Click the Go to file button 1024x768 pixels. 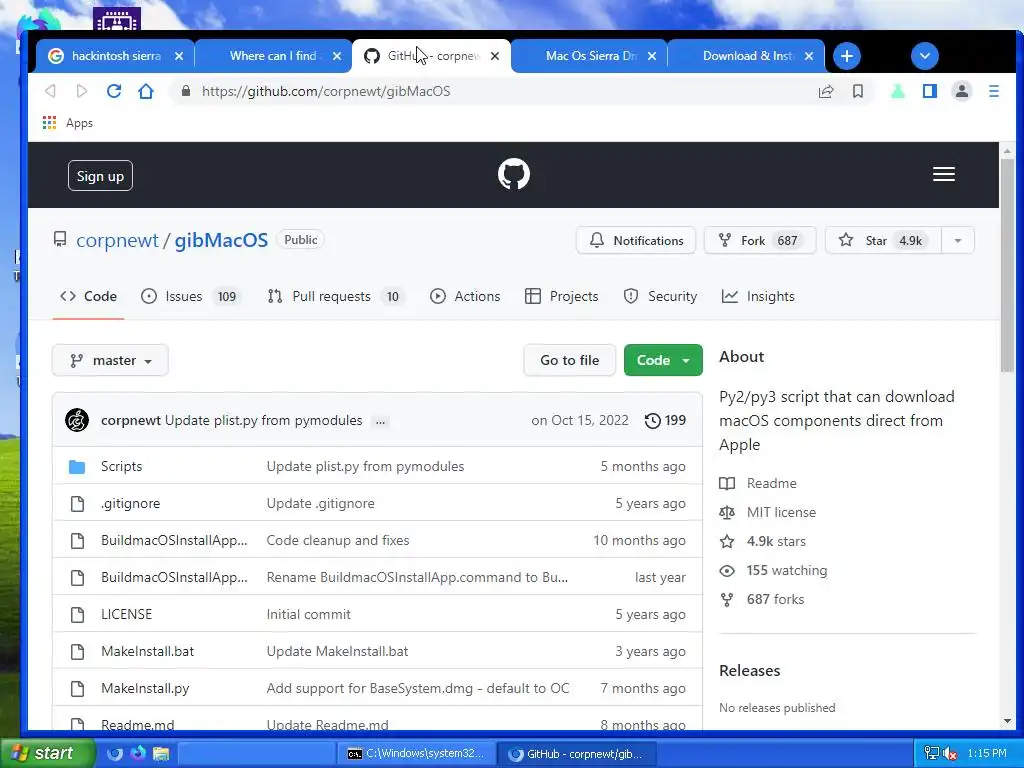pyautogui.click(x=569, y=360)
